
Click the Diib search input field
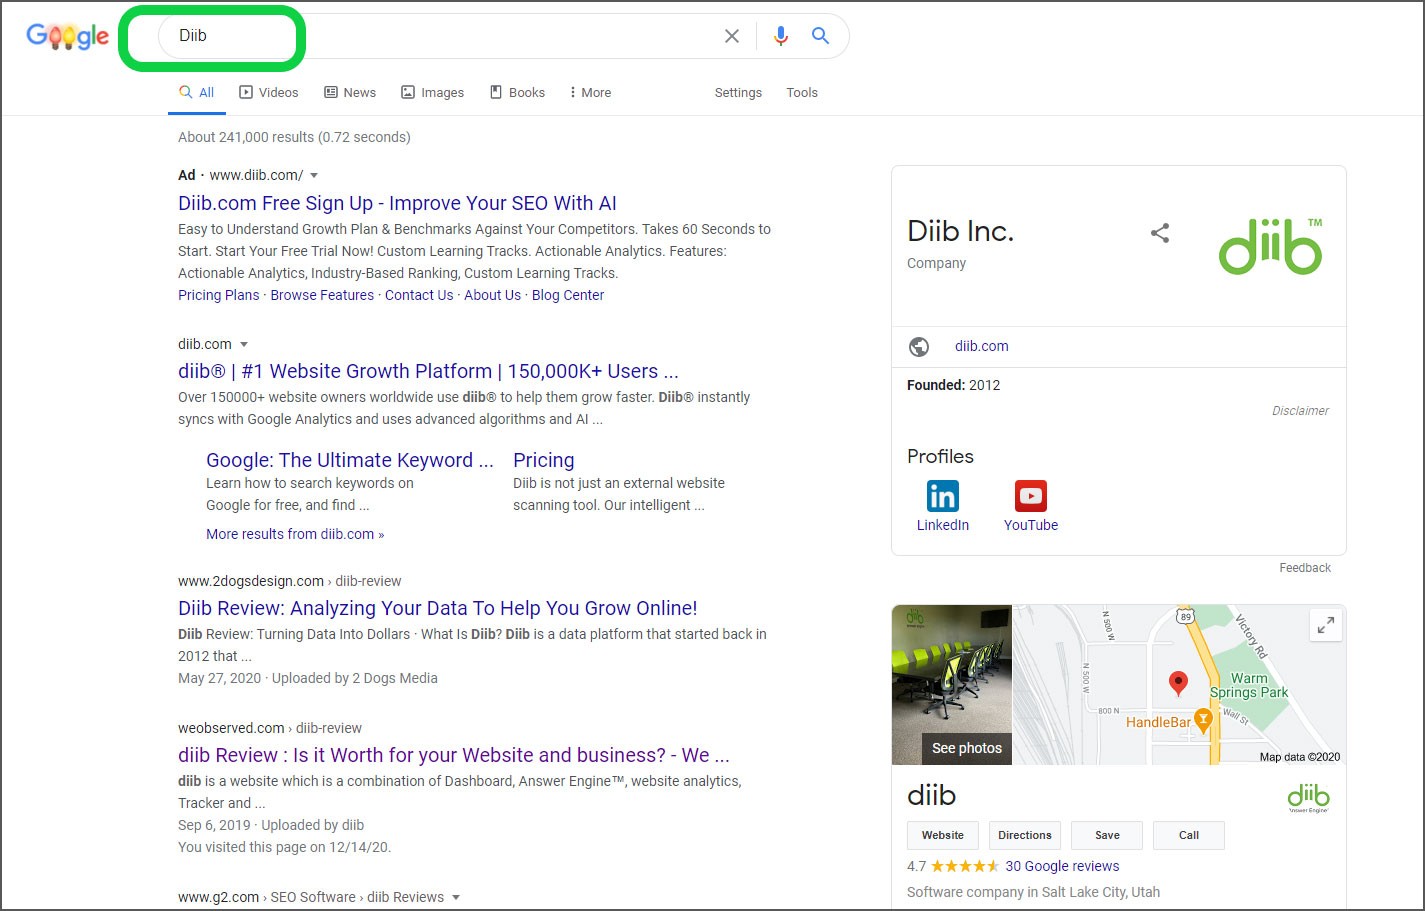[440, 36]
